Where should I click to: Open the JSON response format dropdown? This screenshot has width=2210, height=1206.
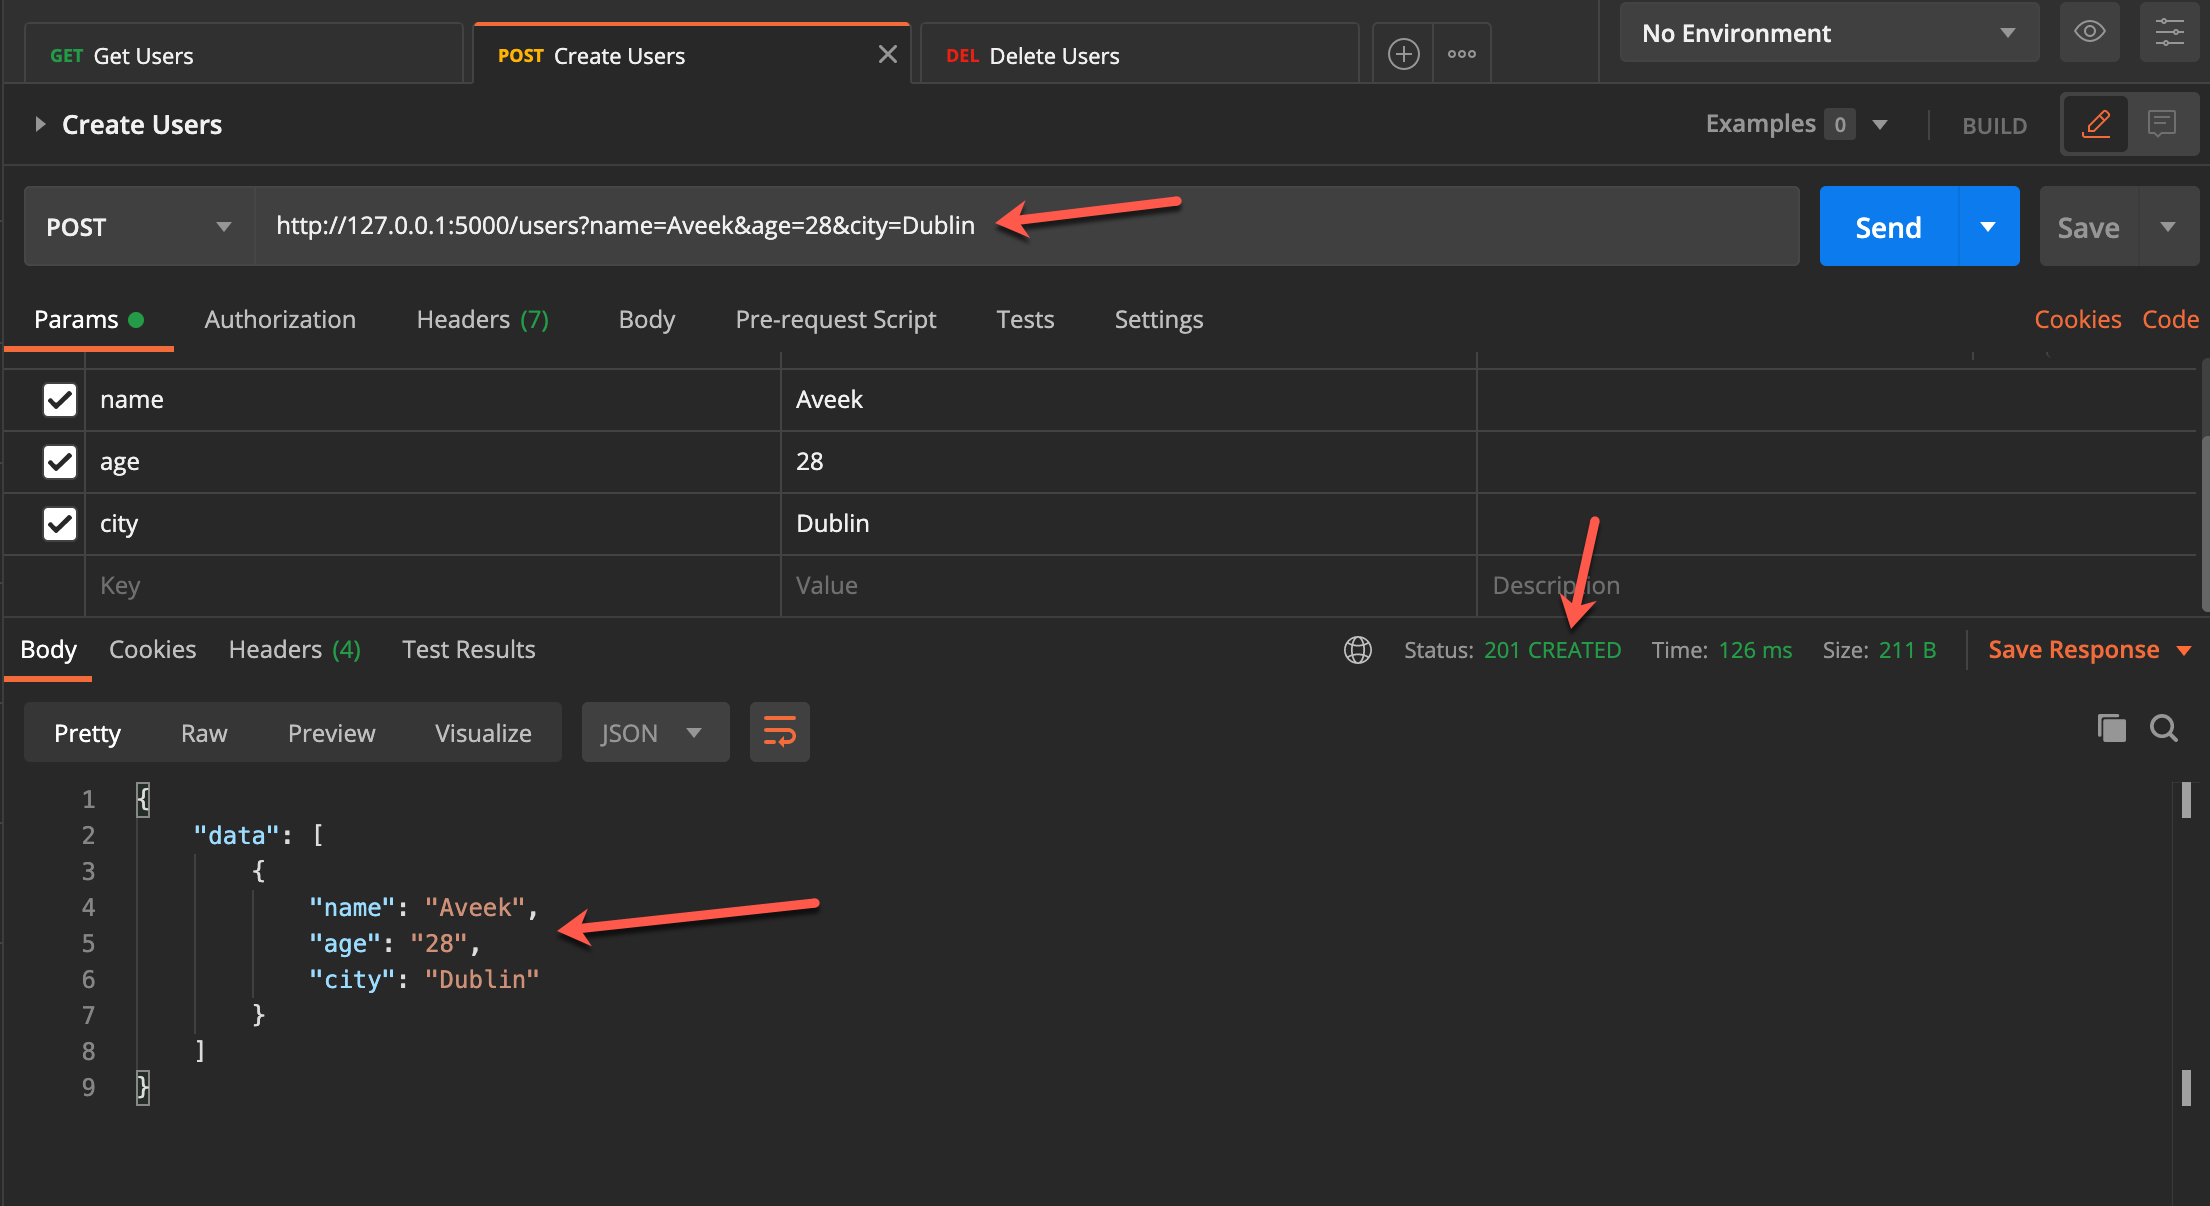[655, 731]
